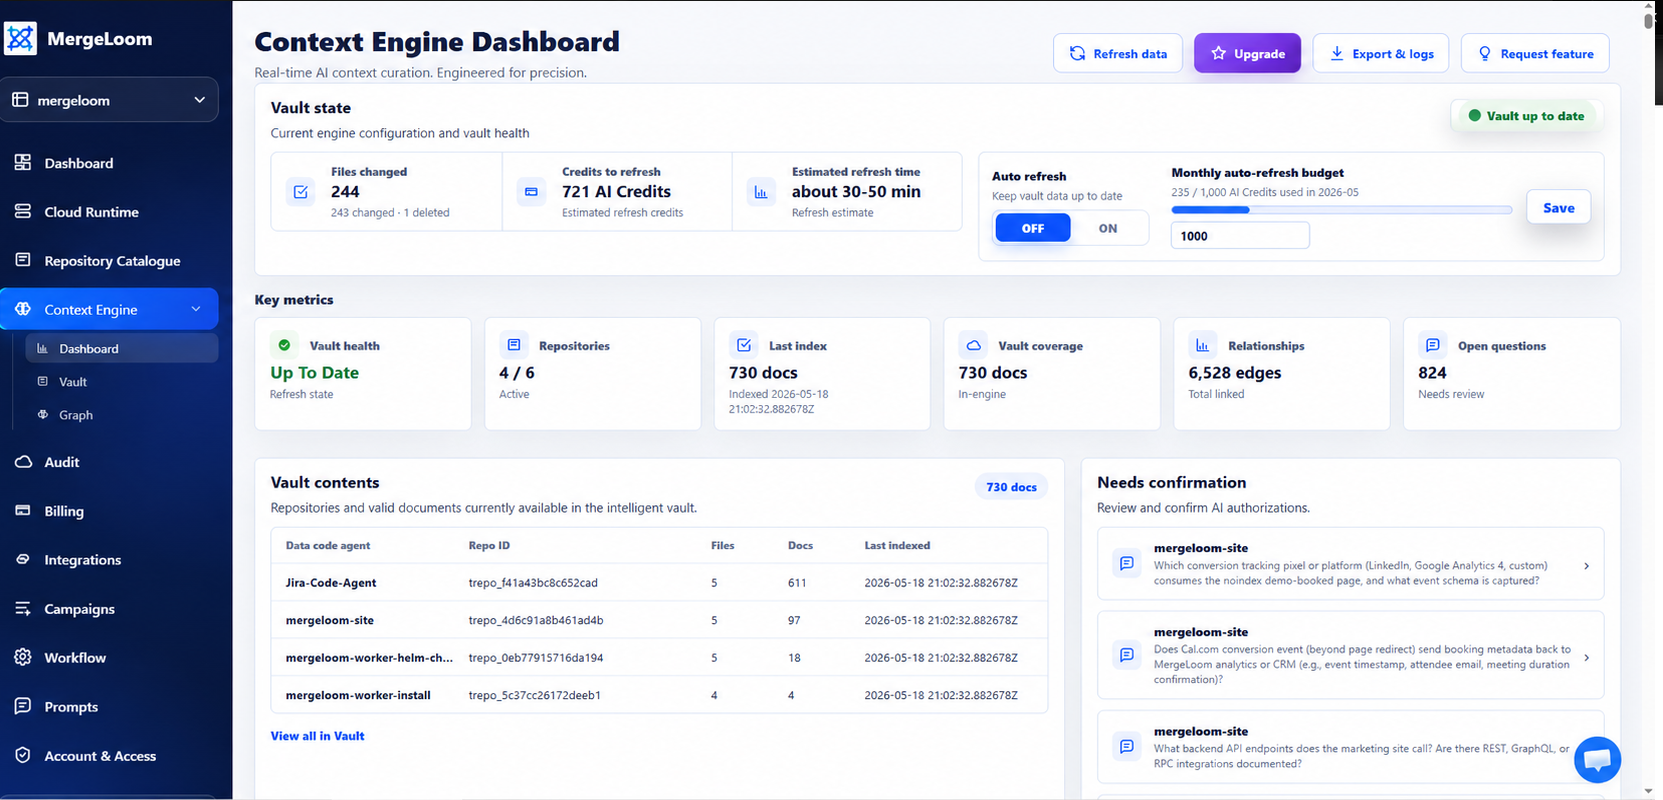Click the Relationships bar chart icon
1663x800 pixels.
(1203, 345)
